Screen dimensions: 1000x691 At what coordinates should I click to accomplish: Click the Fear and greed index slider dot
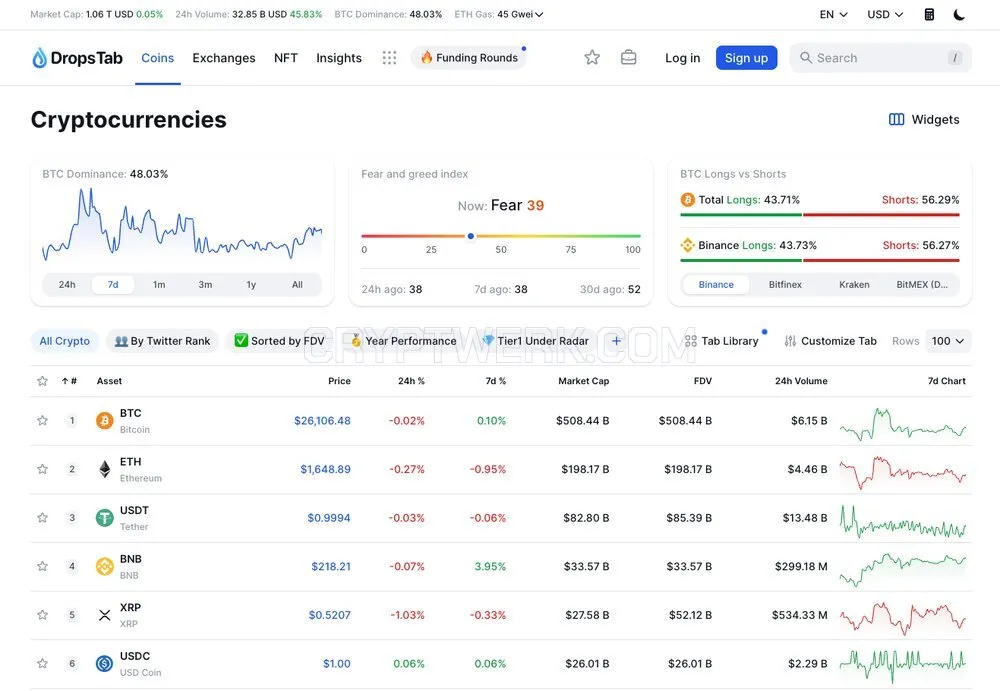471,236
